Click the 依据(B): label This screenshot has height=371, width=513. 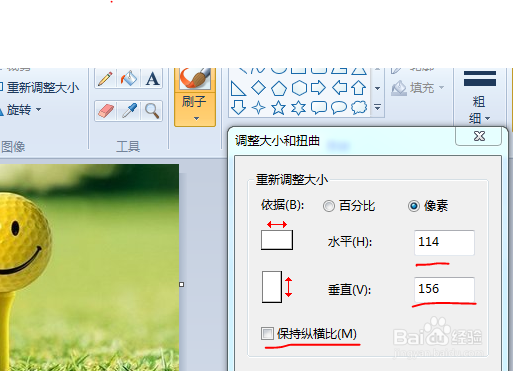point(282,205)
